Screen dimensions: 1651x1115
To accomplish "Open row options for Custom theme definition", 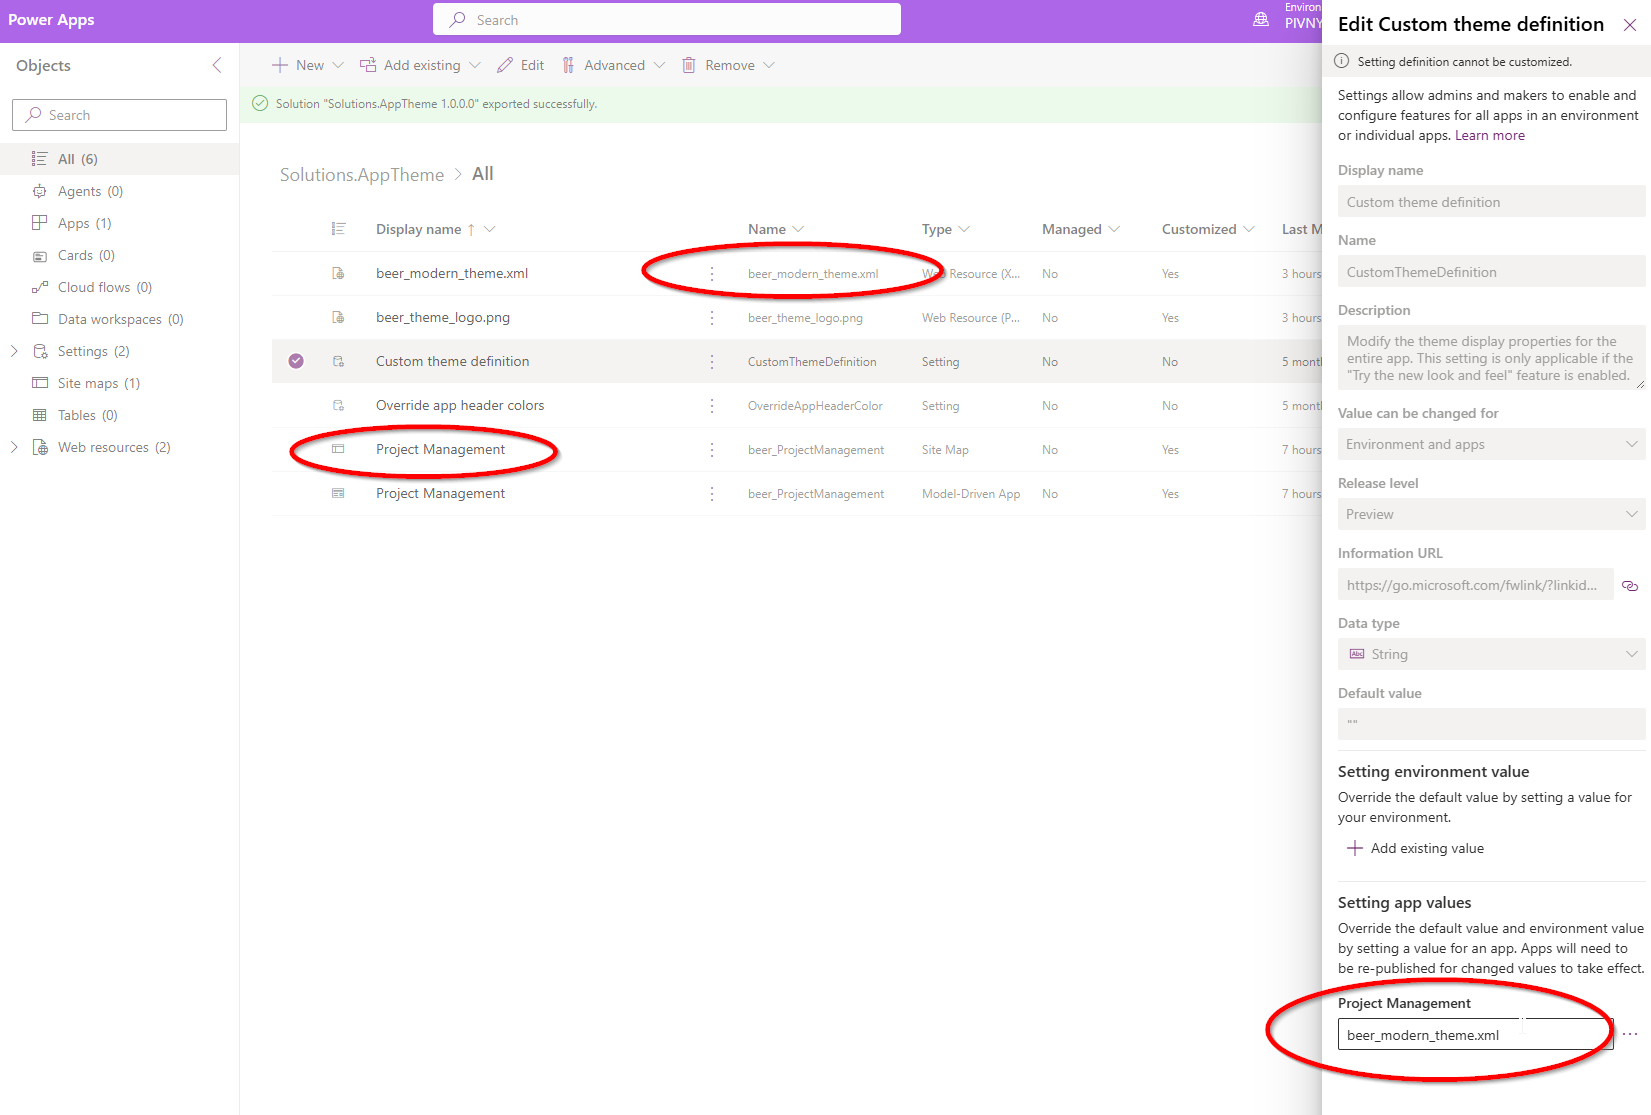I will coord(712,361).
